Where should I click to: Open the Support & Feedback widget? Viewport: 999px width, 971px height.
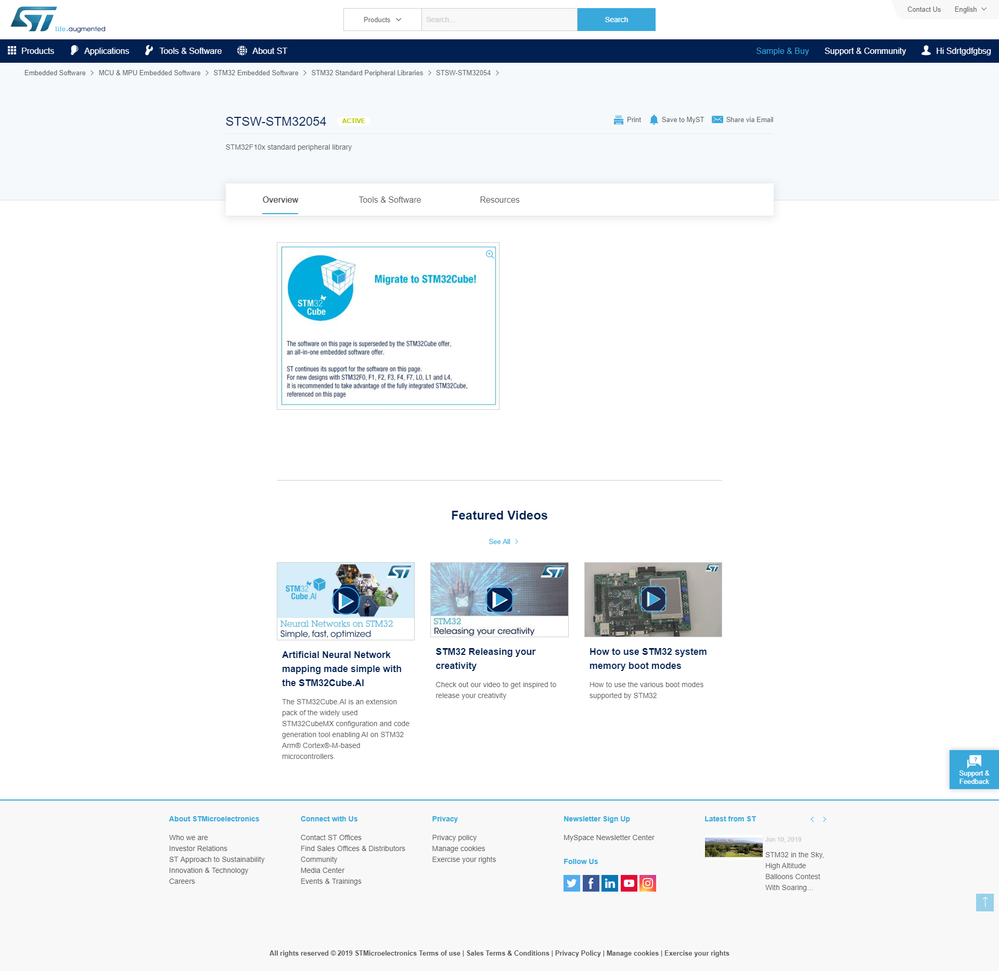coord(974,770)
